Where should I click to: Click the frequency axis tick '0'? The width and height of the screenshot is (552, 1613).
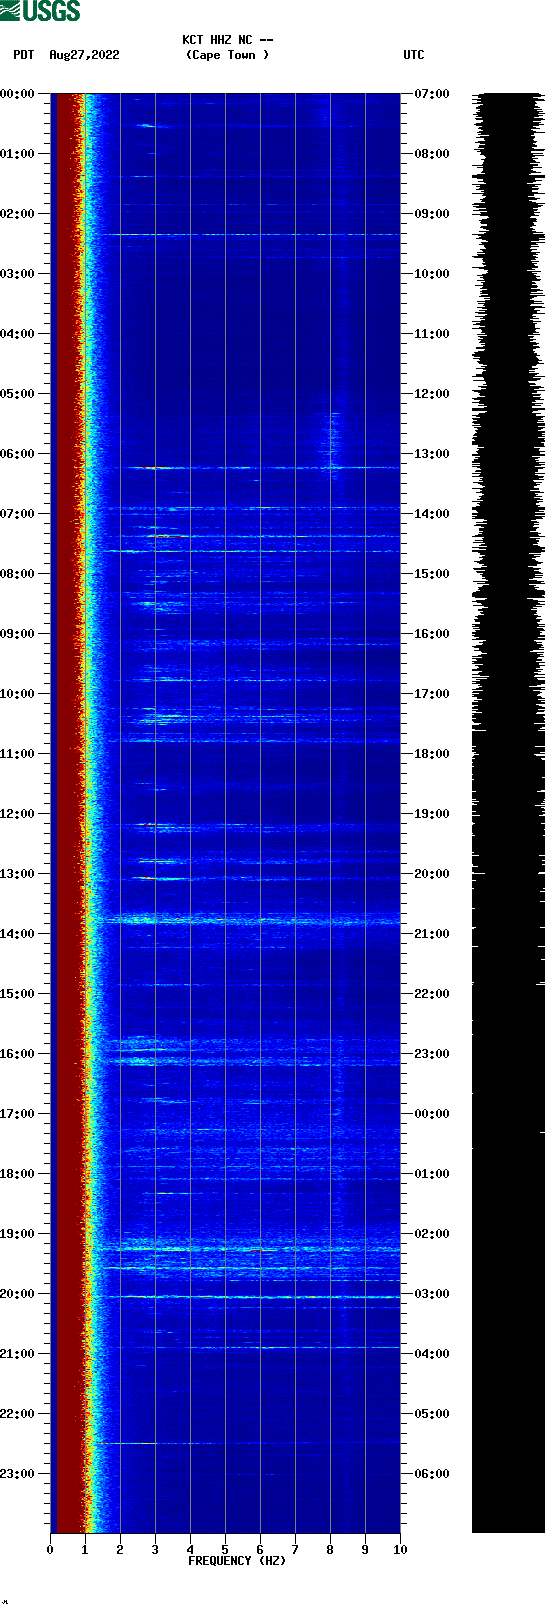[x=50, y=1550]
